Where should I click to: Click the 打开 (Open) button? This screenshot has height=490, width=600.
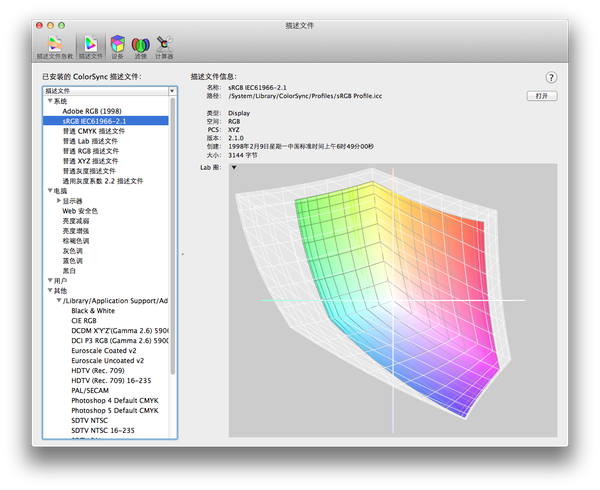(x=541, y=96)
